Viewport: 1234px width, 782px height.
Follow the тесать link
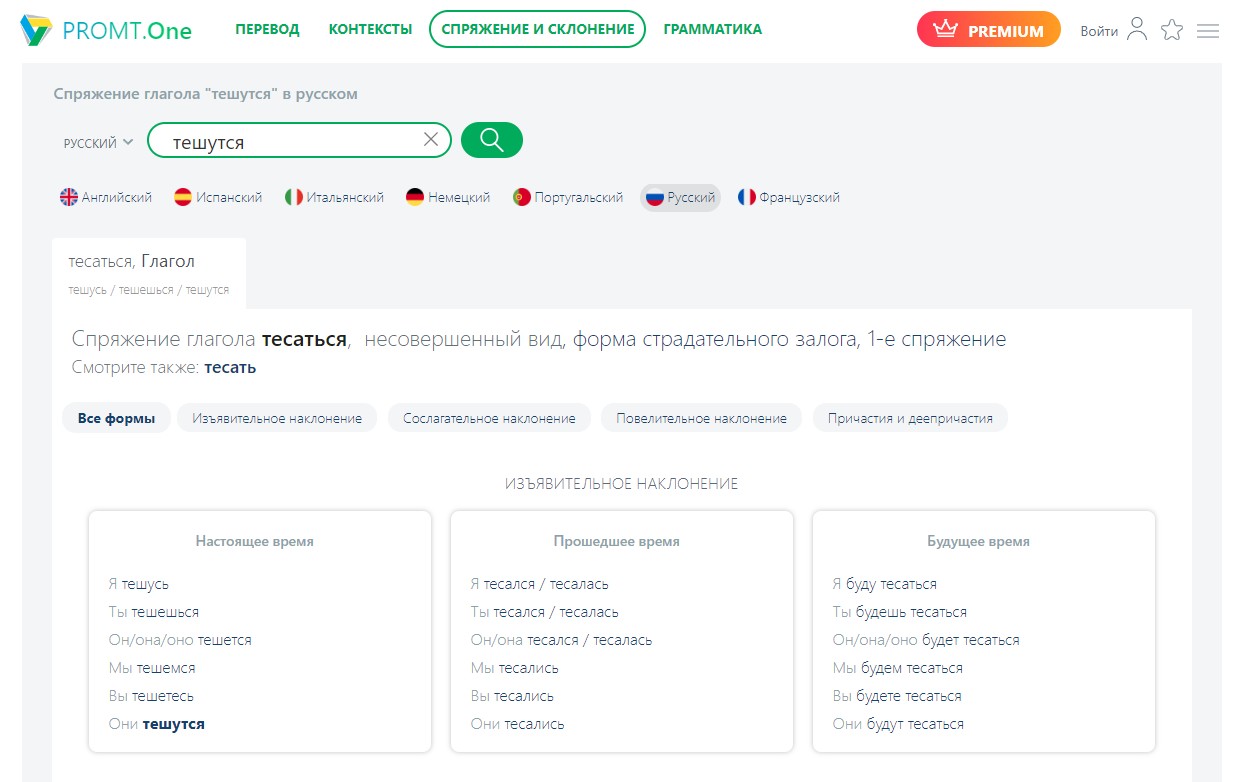[x=230, y=367]
